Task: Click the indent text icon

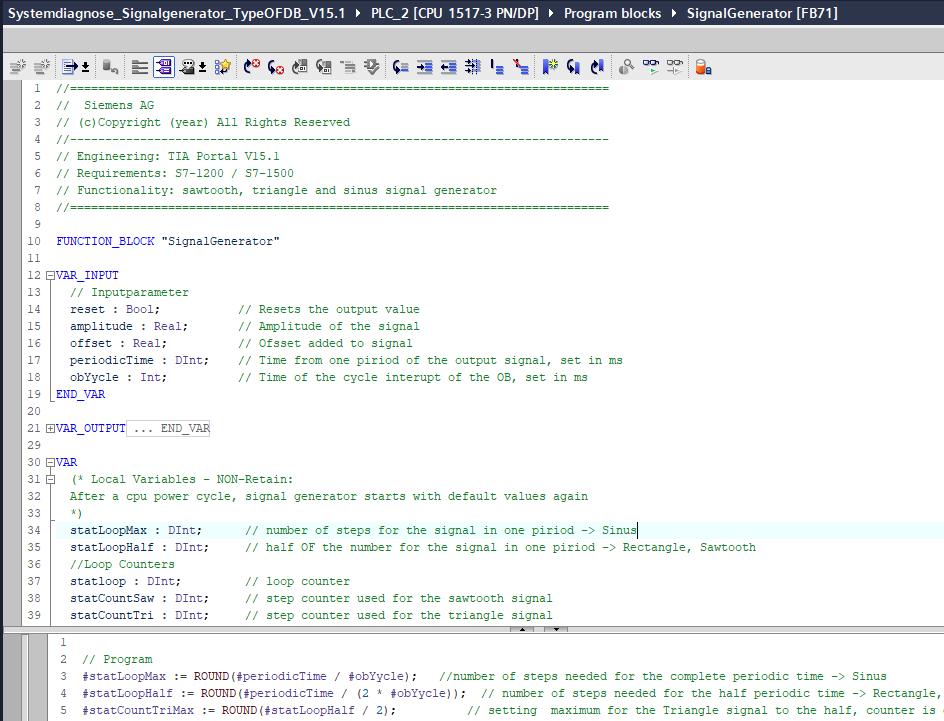Action: tap(424, 67)
